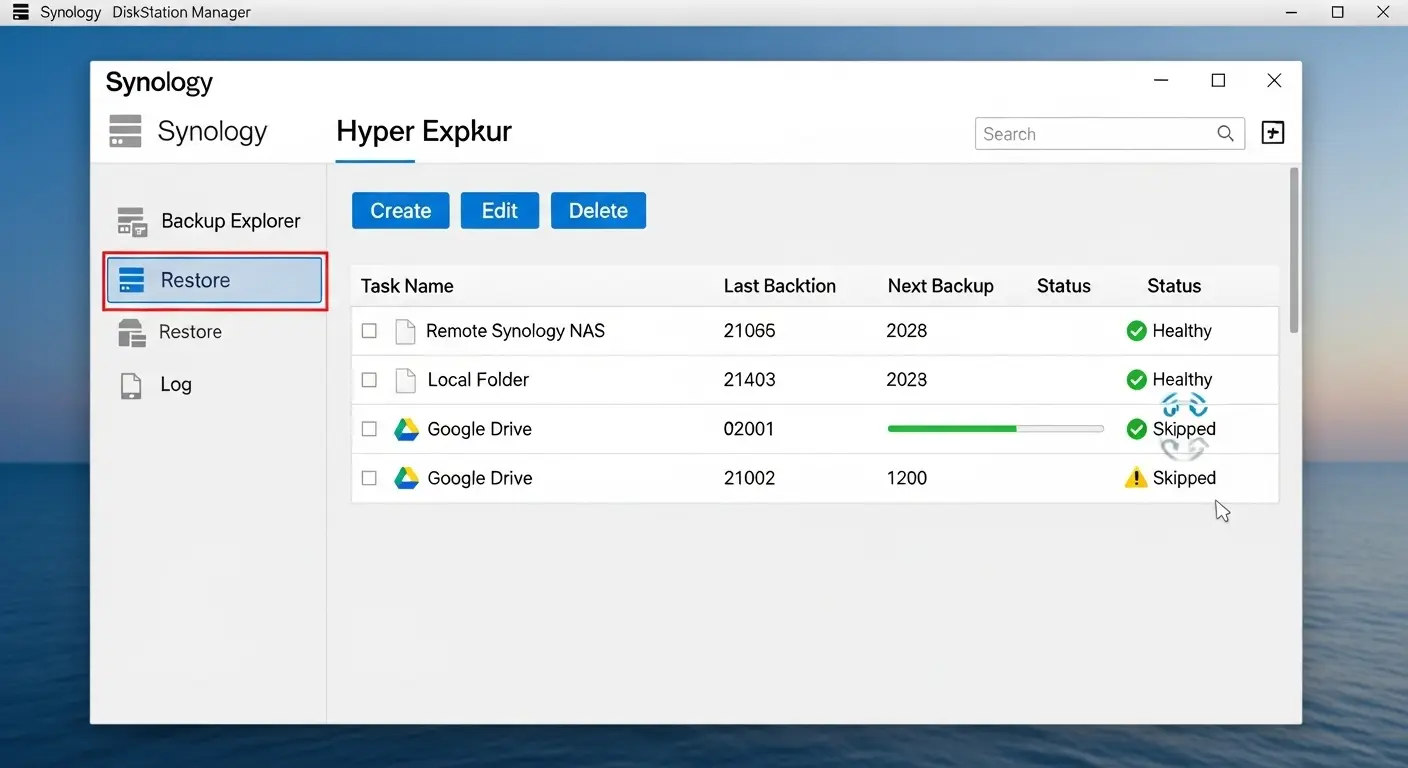Click the file icon beside Remote Synology NAS

[x=405, y=331]
